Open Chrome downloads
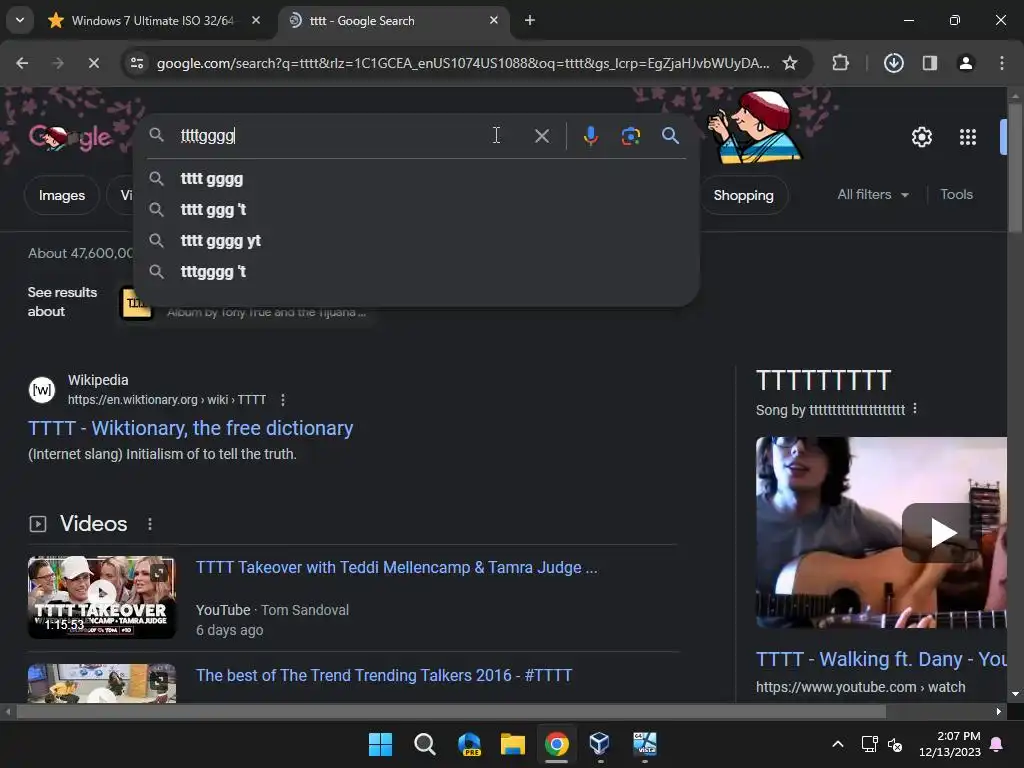Screen dimensions: 1024x768 (x=893, y=63)
